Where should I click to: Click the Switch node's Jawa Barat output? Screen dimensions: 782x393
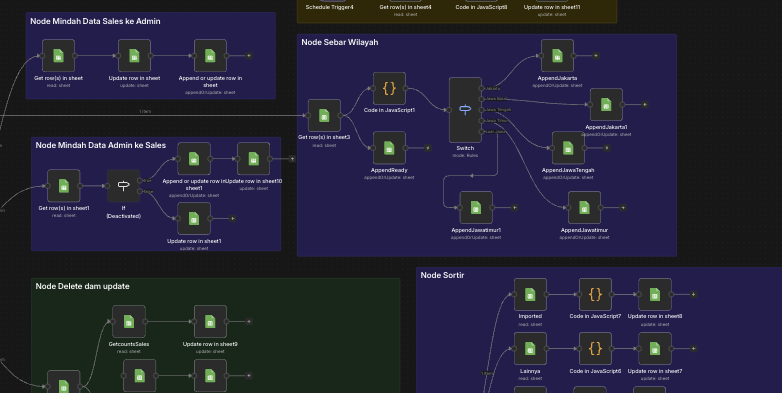482,99
